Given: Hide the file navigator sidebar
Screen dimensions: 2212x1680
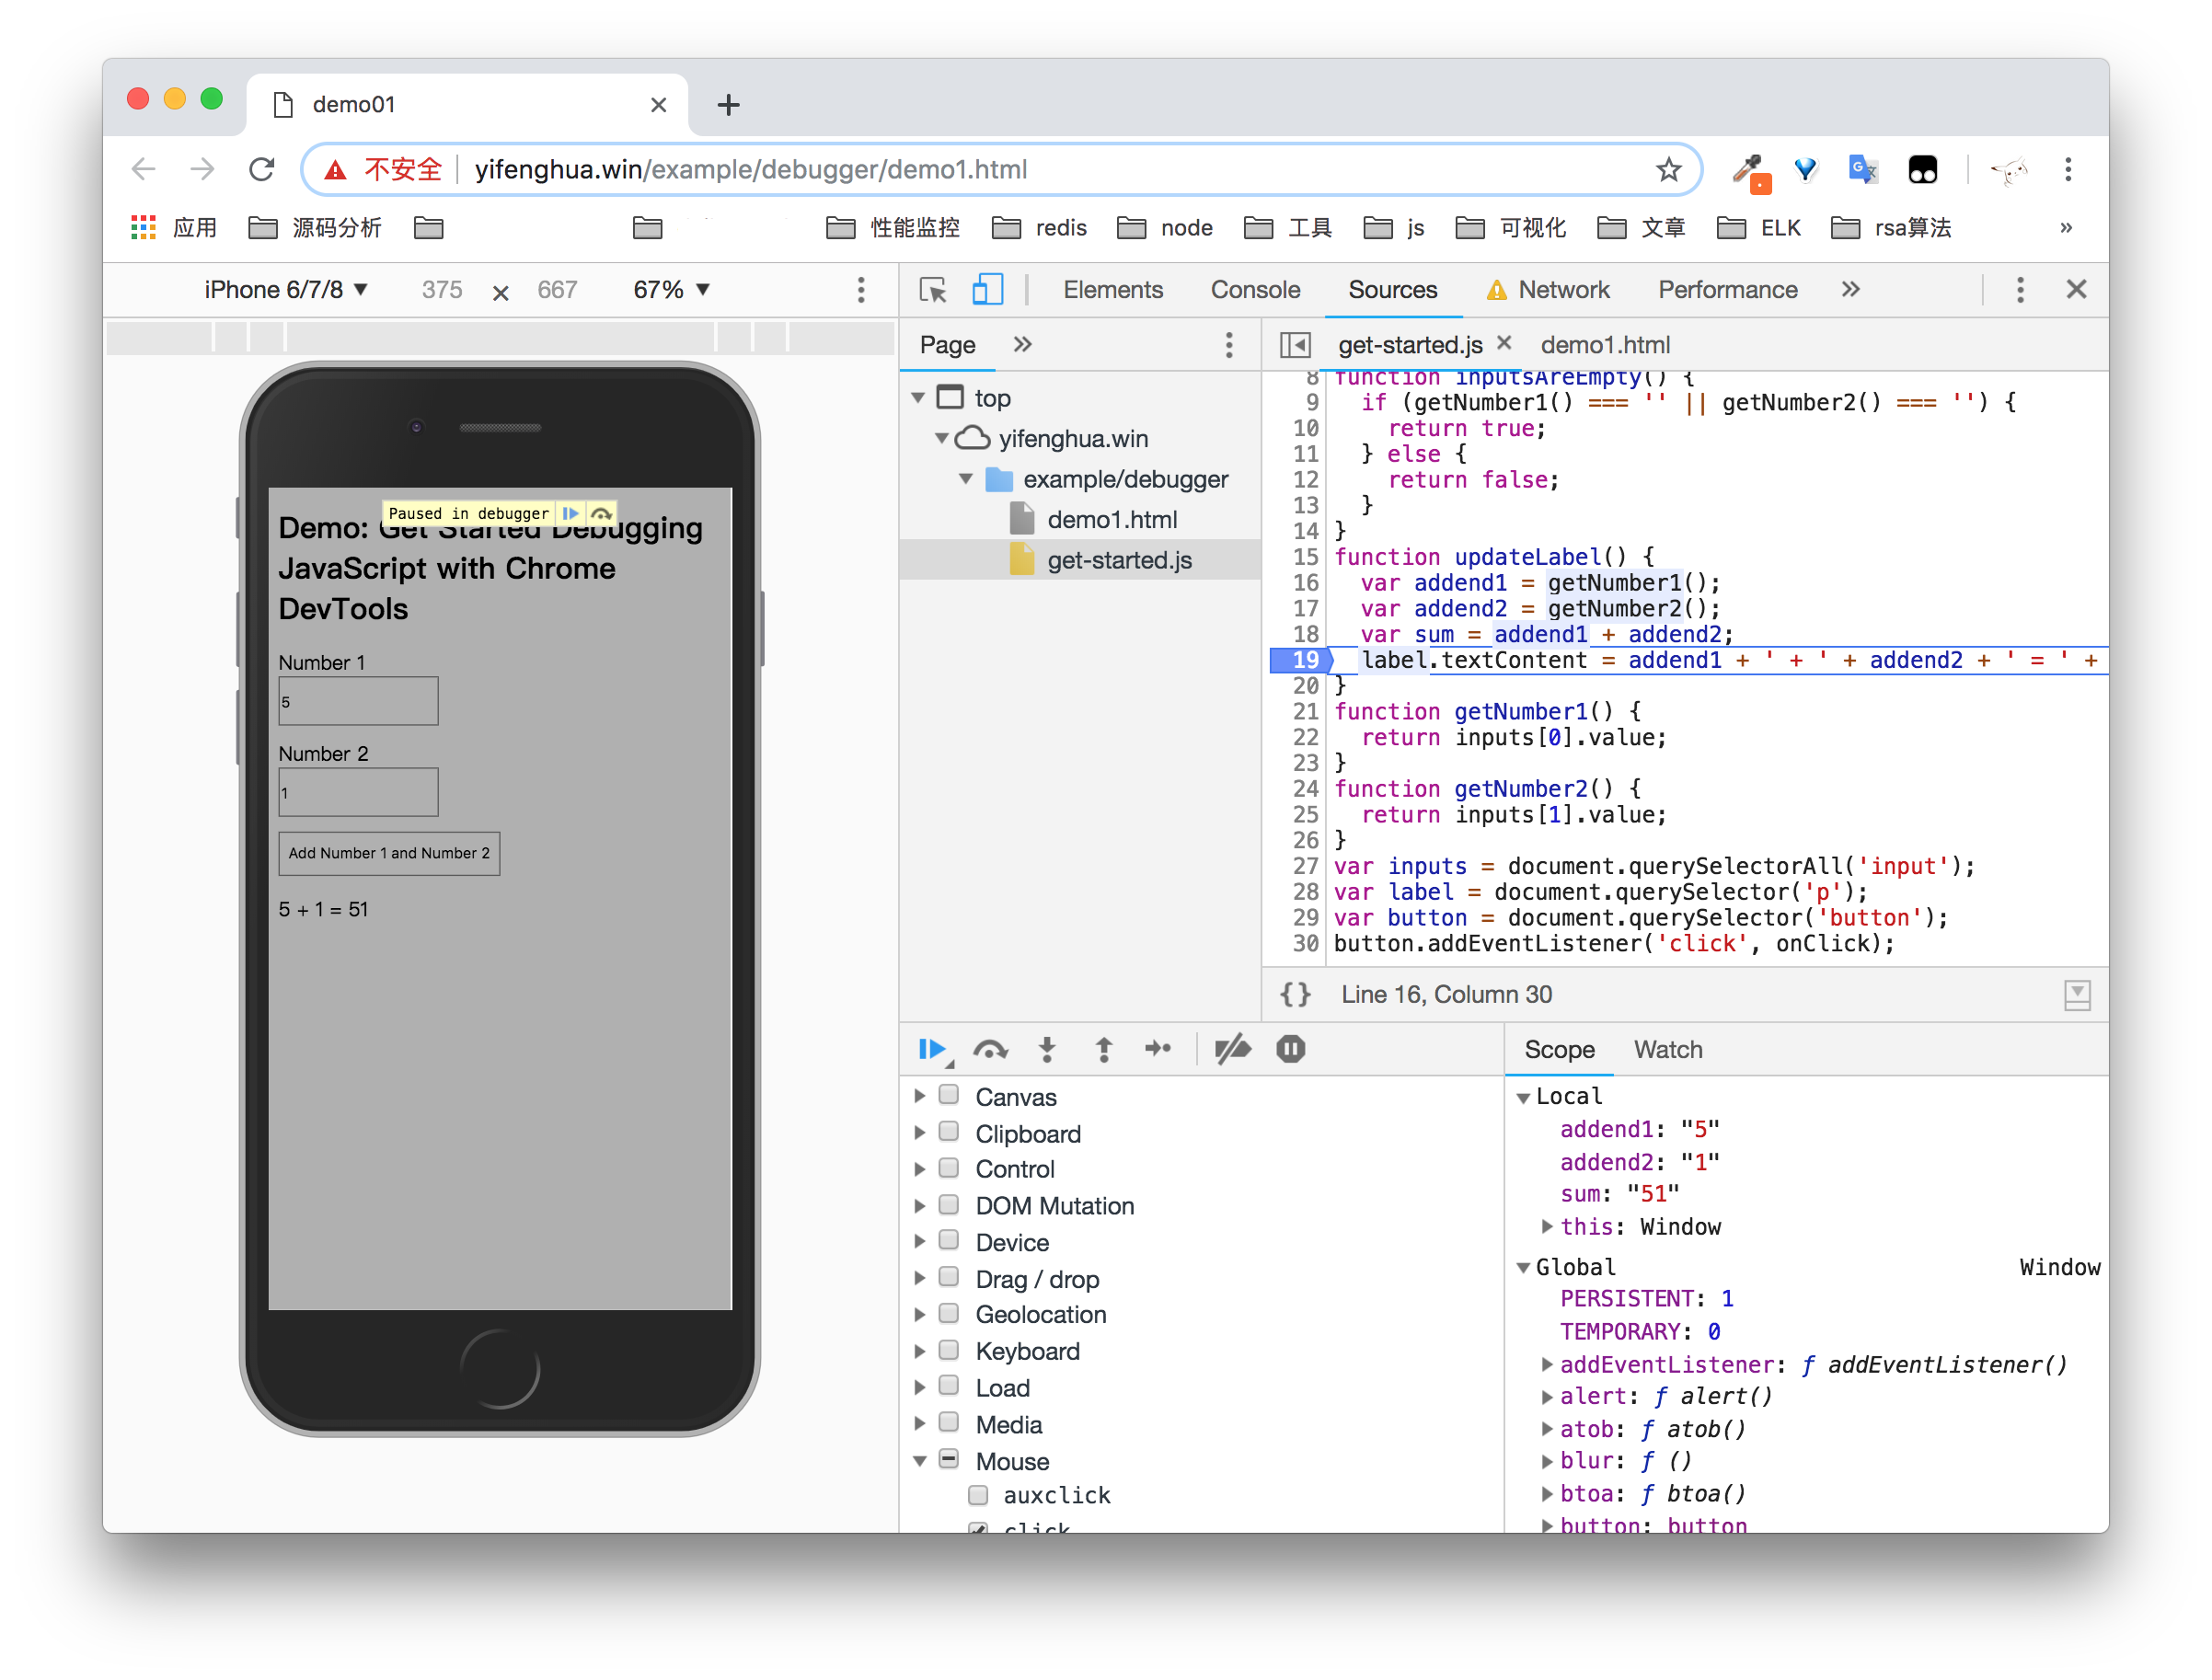Looking at the screenshot, I should pos(1295,345).
